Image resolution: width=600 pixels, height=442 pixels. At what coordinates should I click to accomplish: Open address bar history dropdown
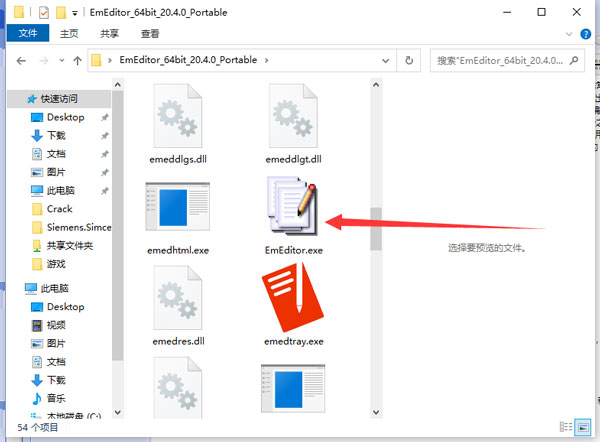coord(386,60)
